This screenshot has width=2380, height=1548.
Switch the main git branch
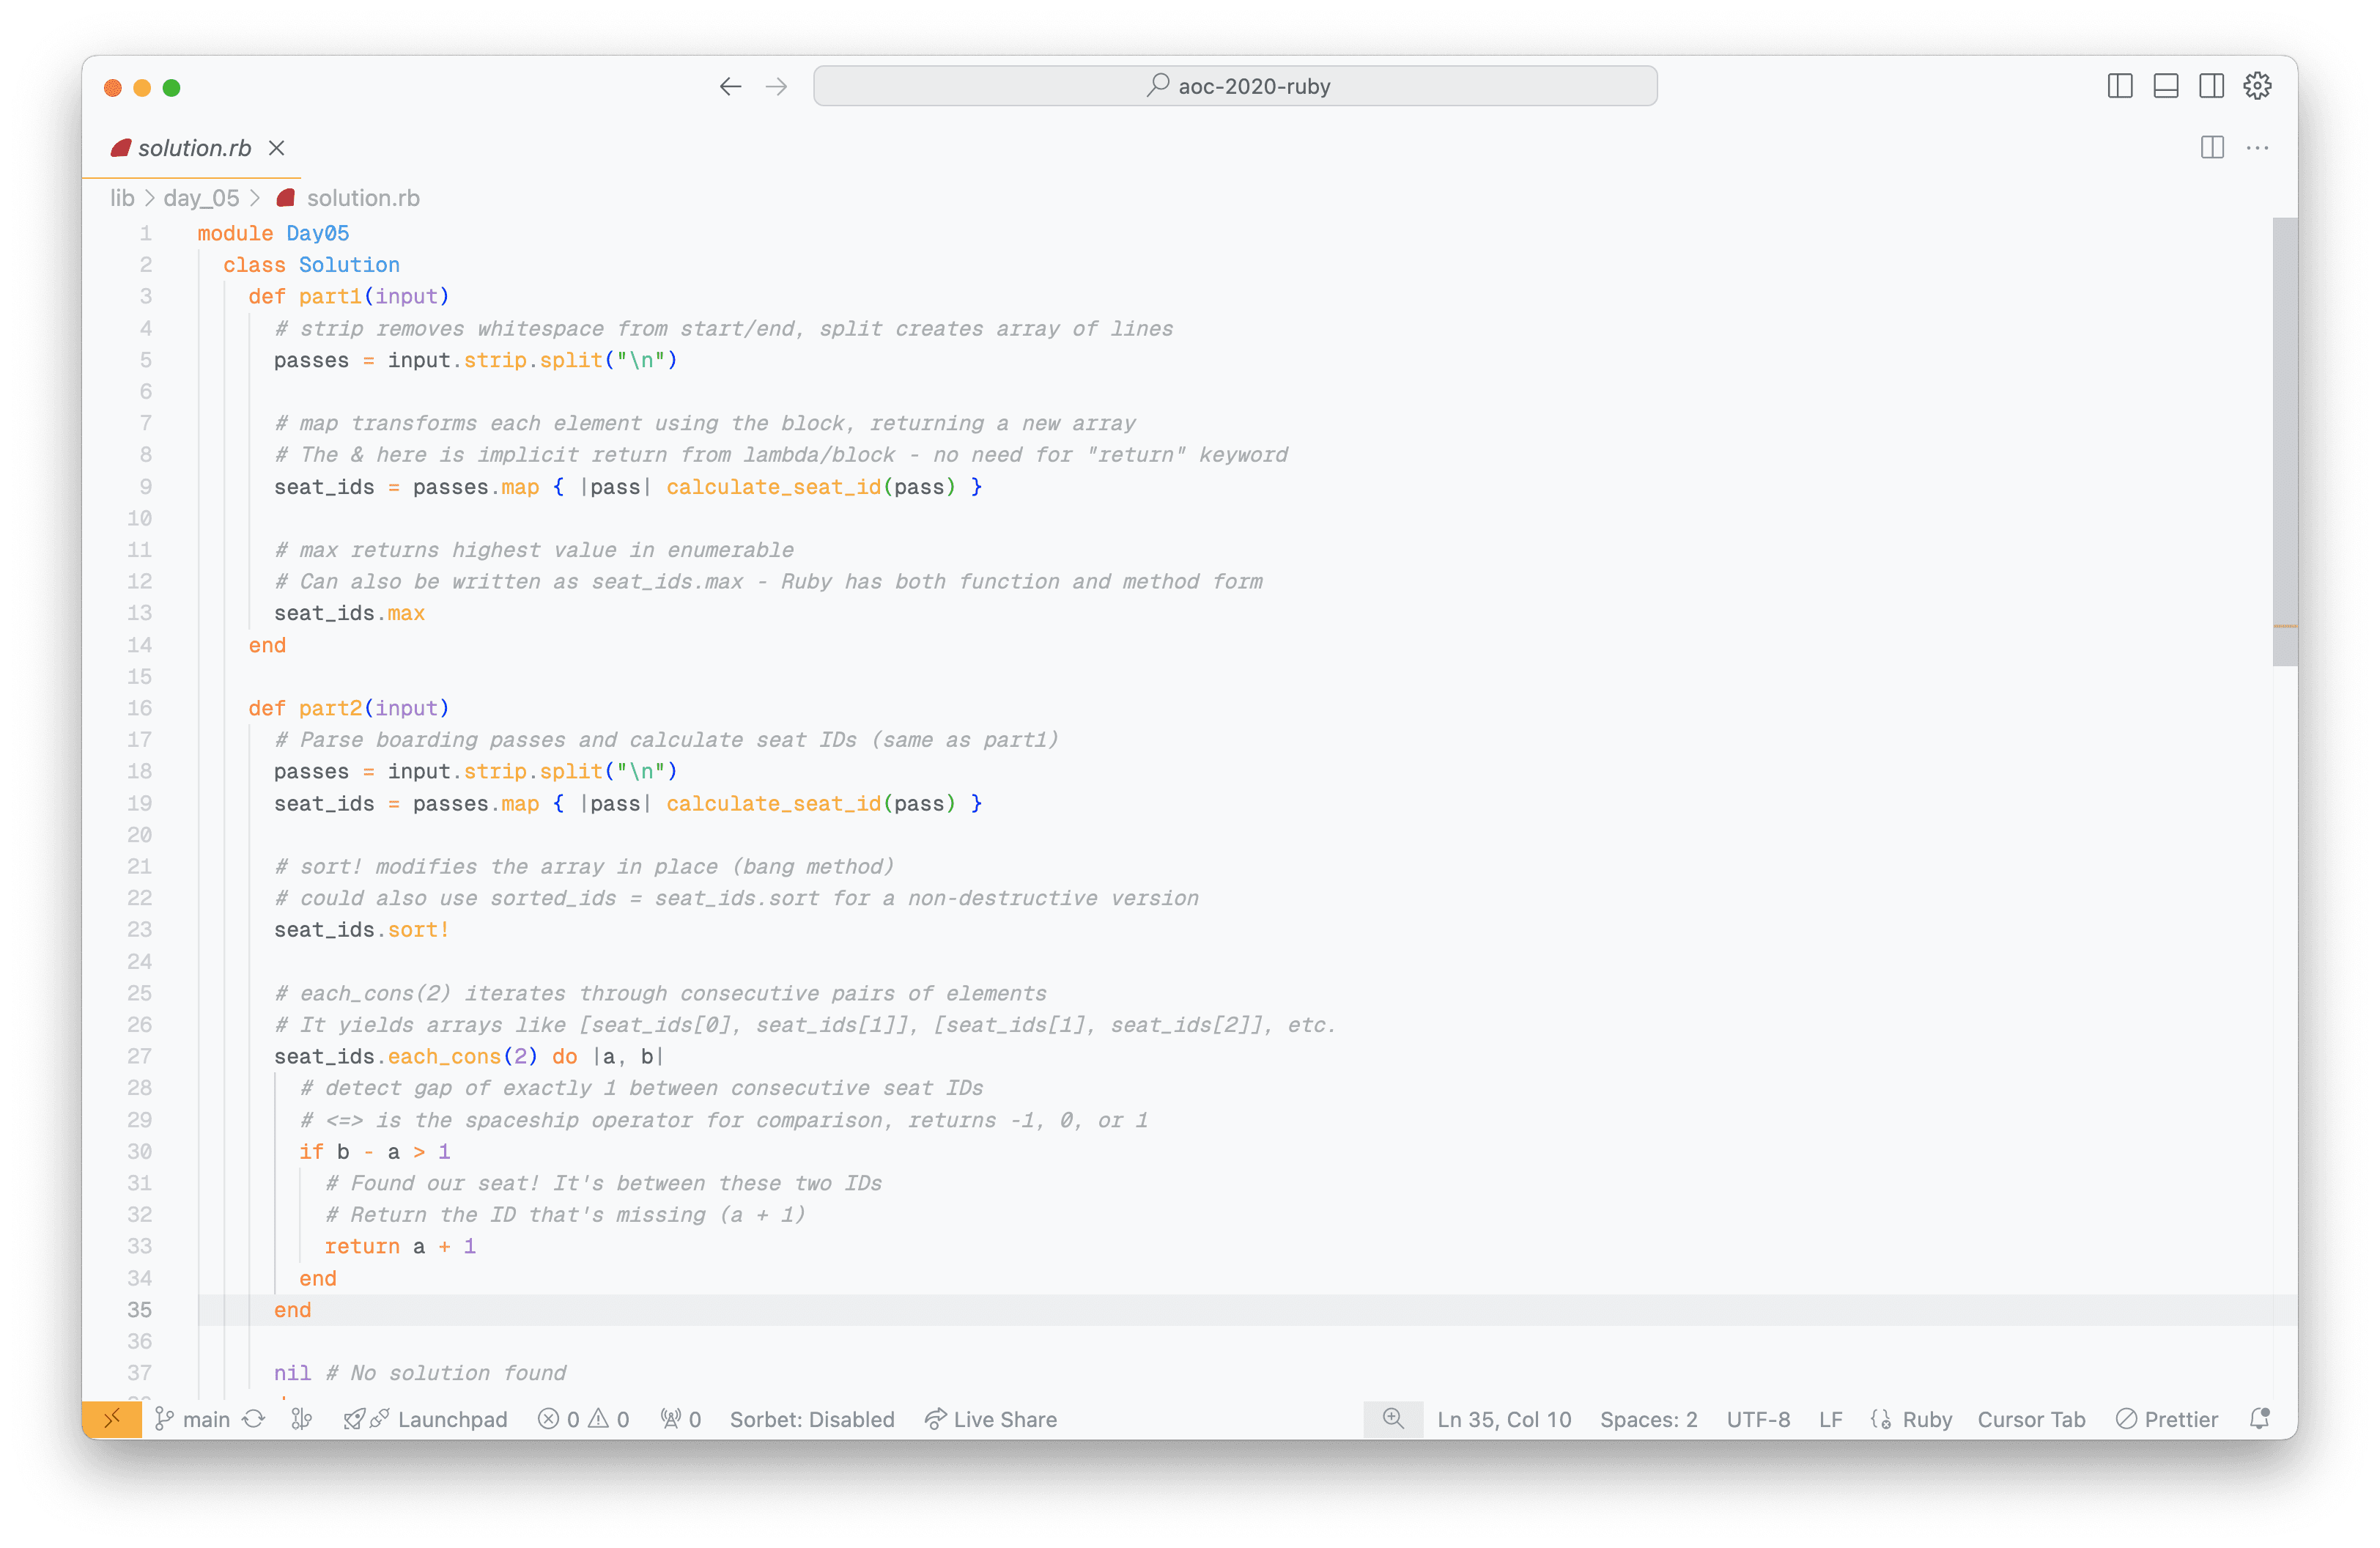tap(205, 1419)
